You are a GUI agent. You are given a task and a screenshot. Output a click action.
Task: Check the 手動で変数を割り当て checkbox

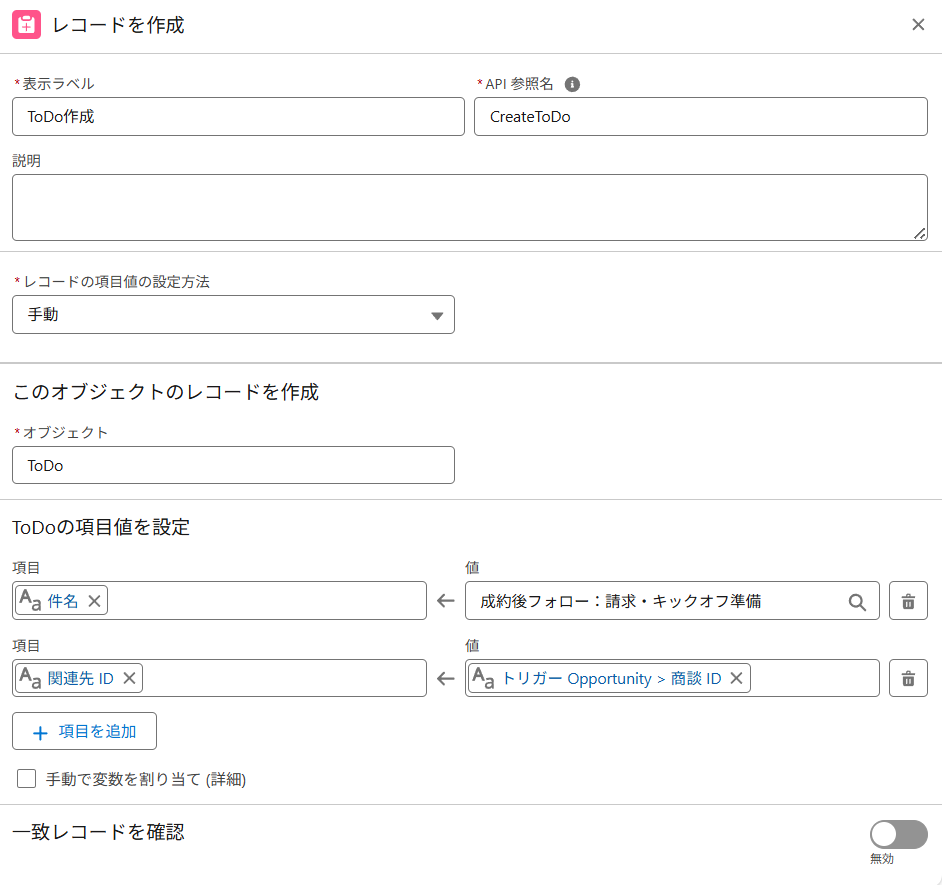26,778
